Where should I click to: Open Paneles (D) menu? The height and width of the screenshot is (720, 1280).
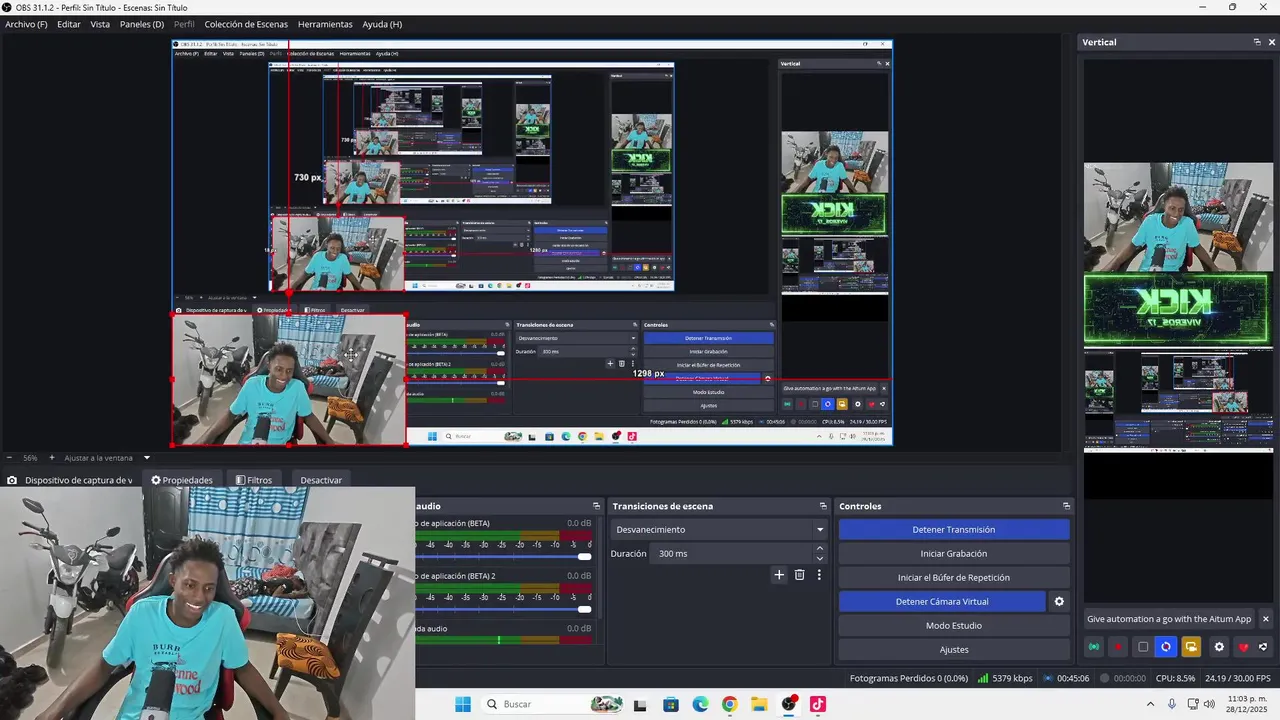[x=142, y=24]
